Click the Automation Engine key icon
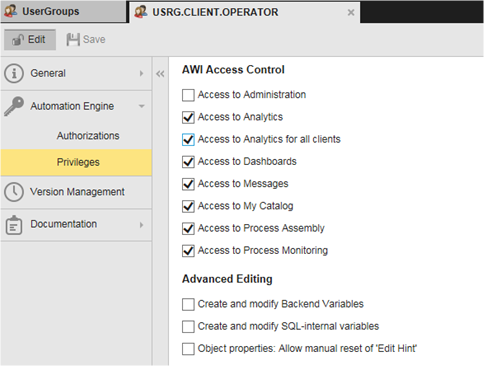The height and width of the screenshot is (366, 484). tap(14, 106)
